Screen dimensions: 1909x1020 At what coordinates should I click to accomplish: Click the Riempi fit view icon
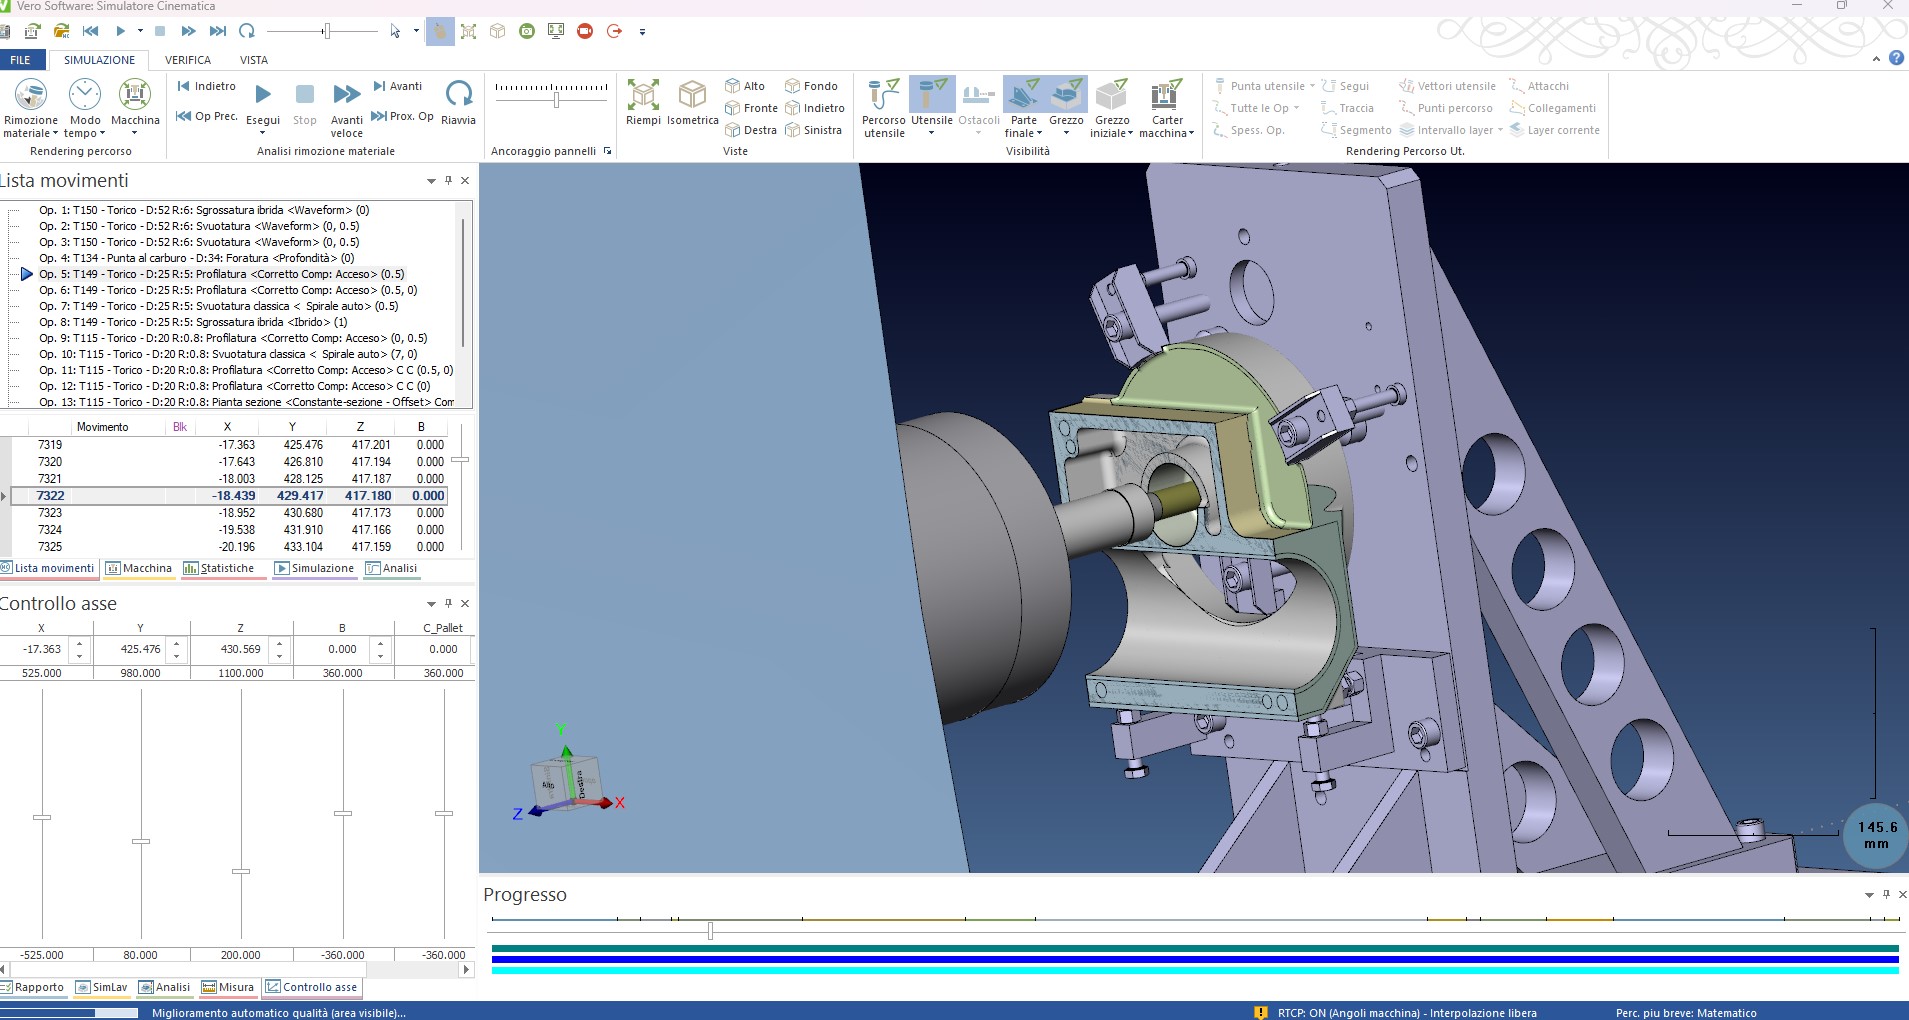tap(643, 96)
